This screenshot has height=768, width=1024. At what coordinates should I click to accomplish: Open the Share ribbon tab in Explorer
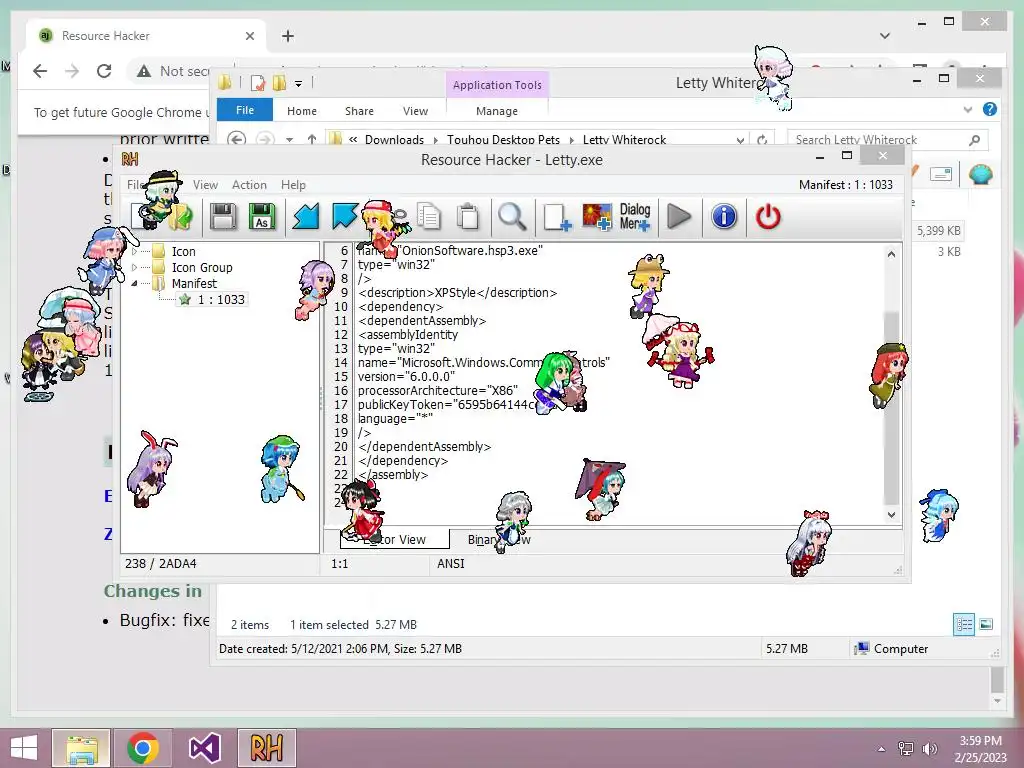[x=359, y=111]
